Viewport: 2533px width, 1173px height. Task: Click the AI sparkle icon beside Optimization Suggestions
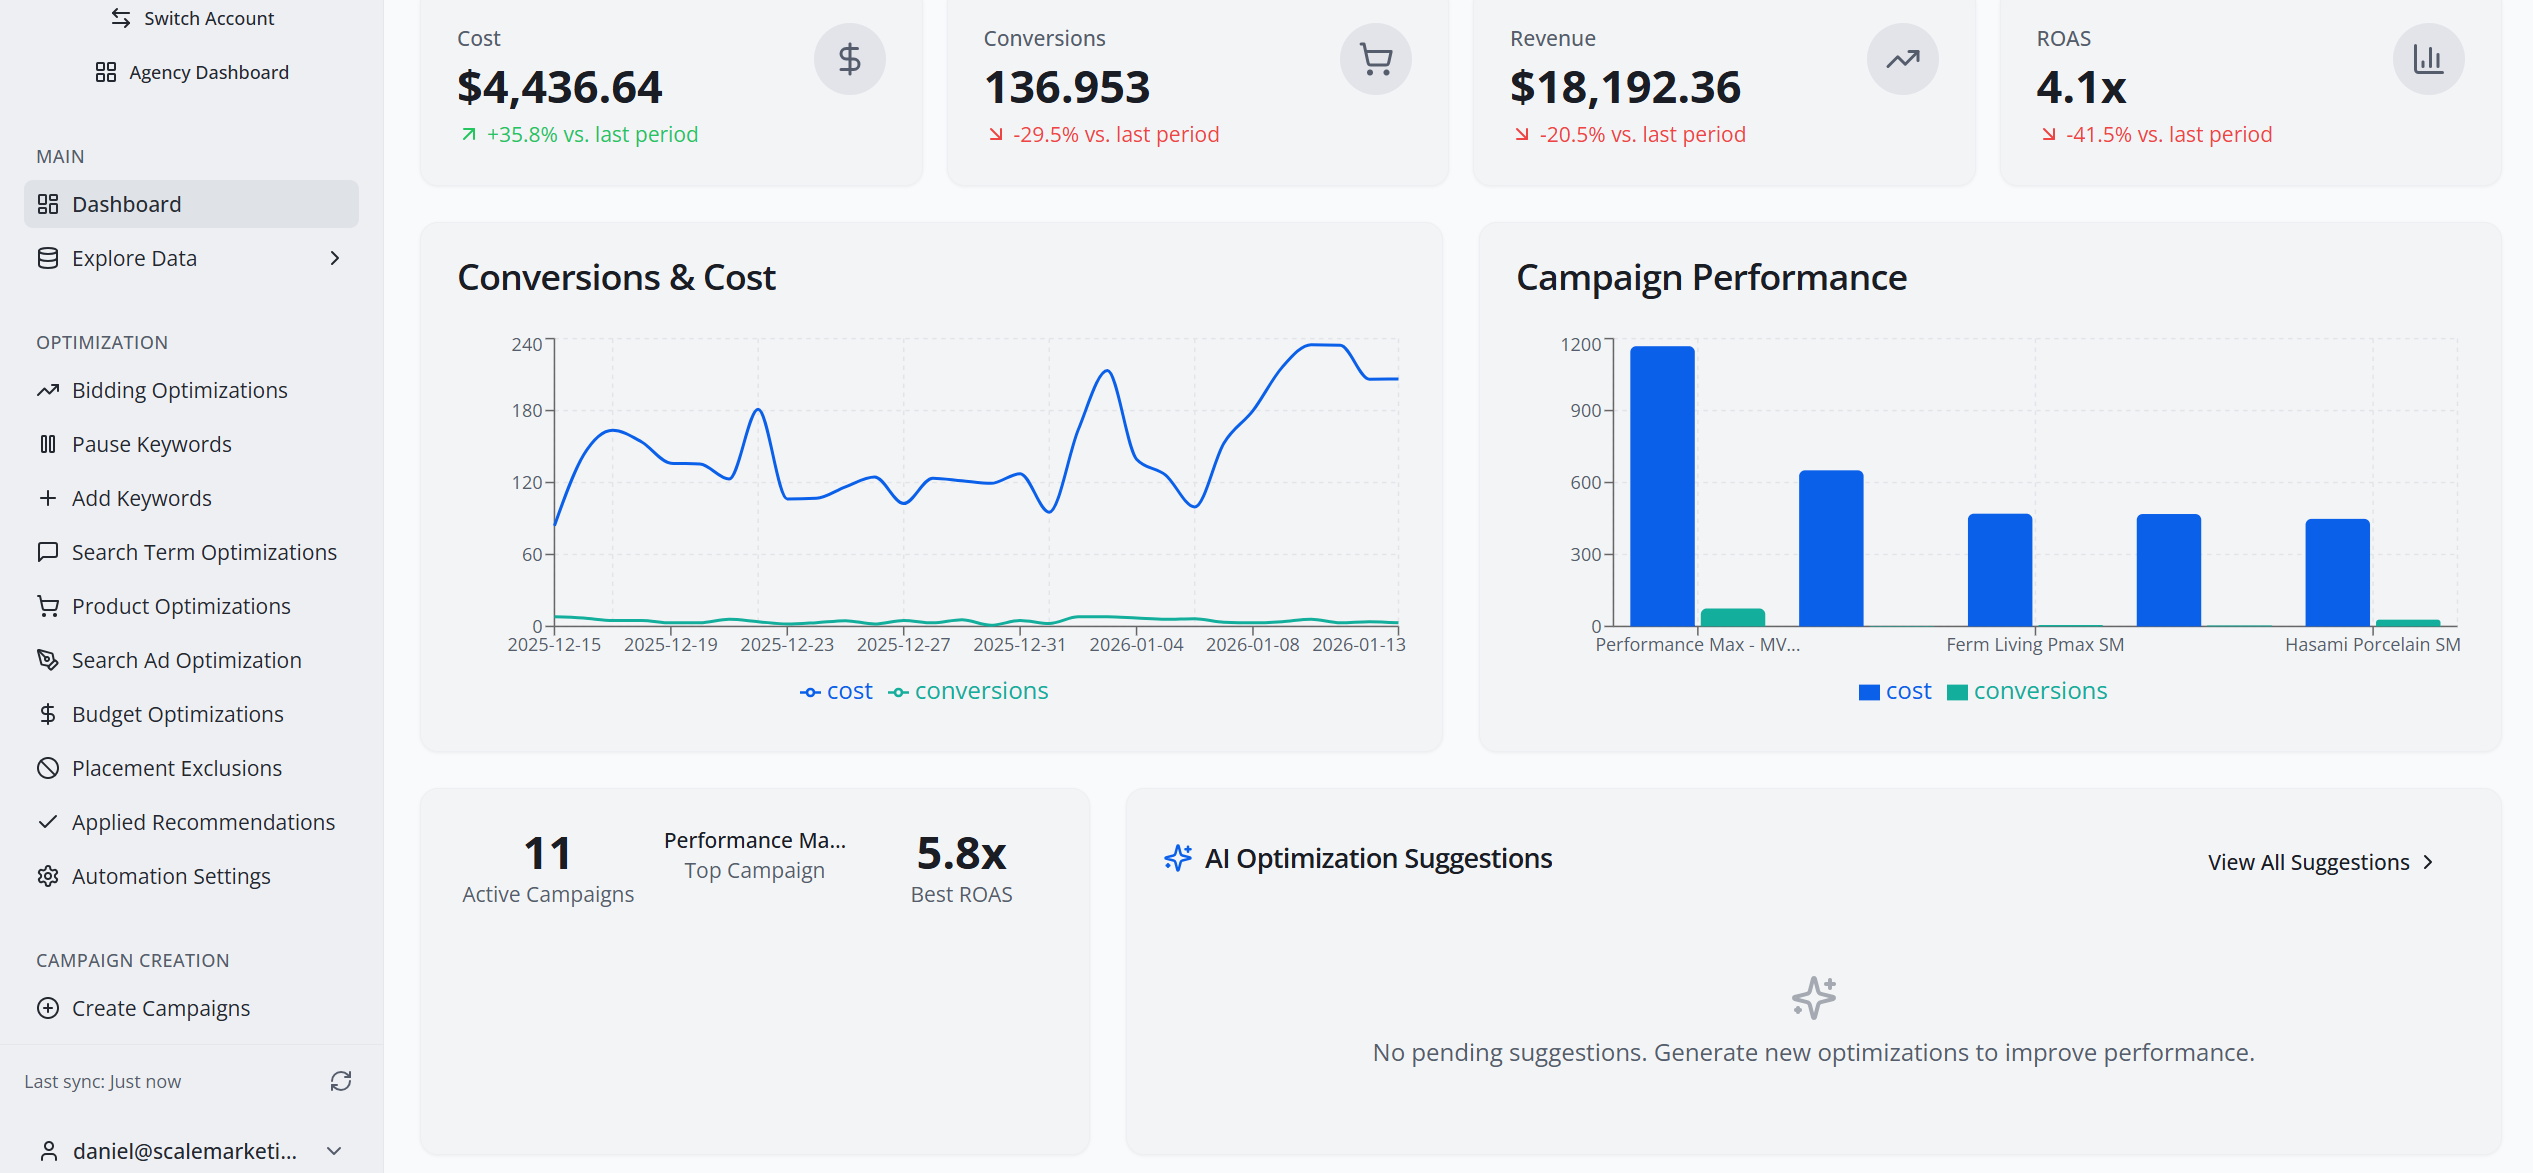tap(1177, 858)
